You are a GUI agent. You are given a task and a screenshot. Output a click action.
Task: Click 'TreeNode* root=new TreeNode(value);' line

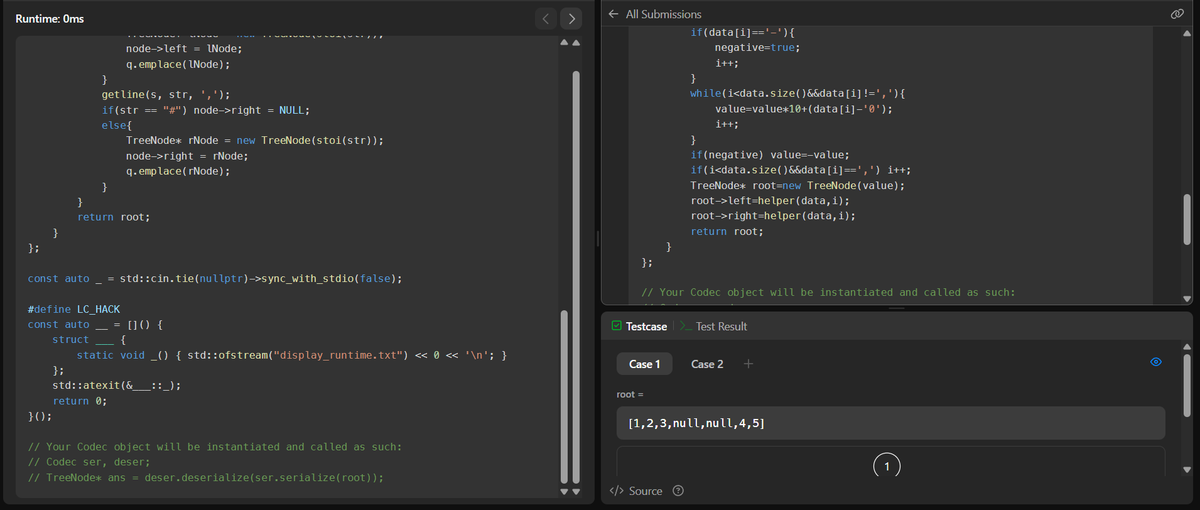[797, 186]
